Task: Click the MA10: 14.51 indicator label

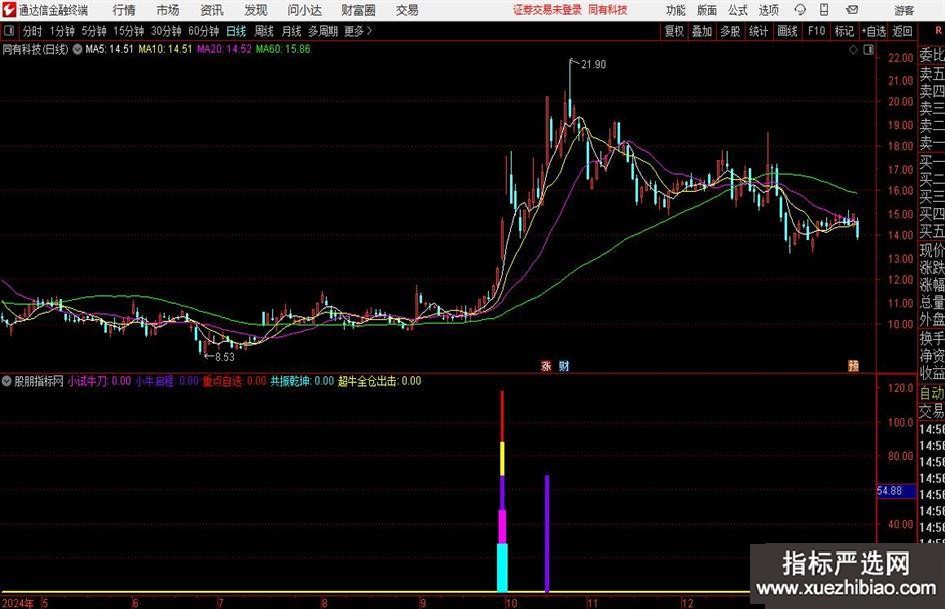Action: point(165,49)
